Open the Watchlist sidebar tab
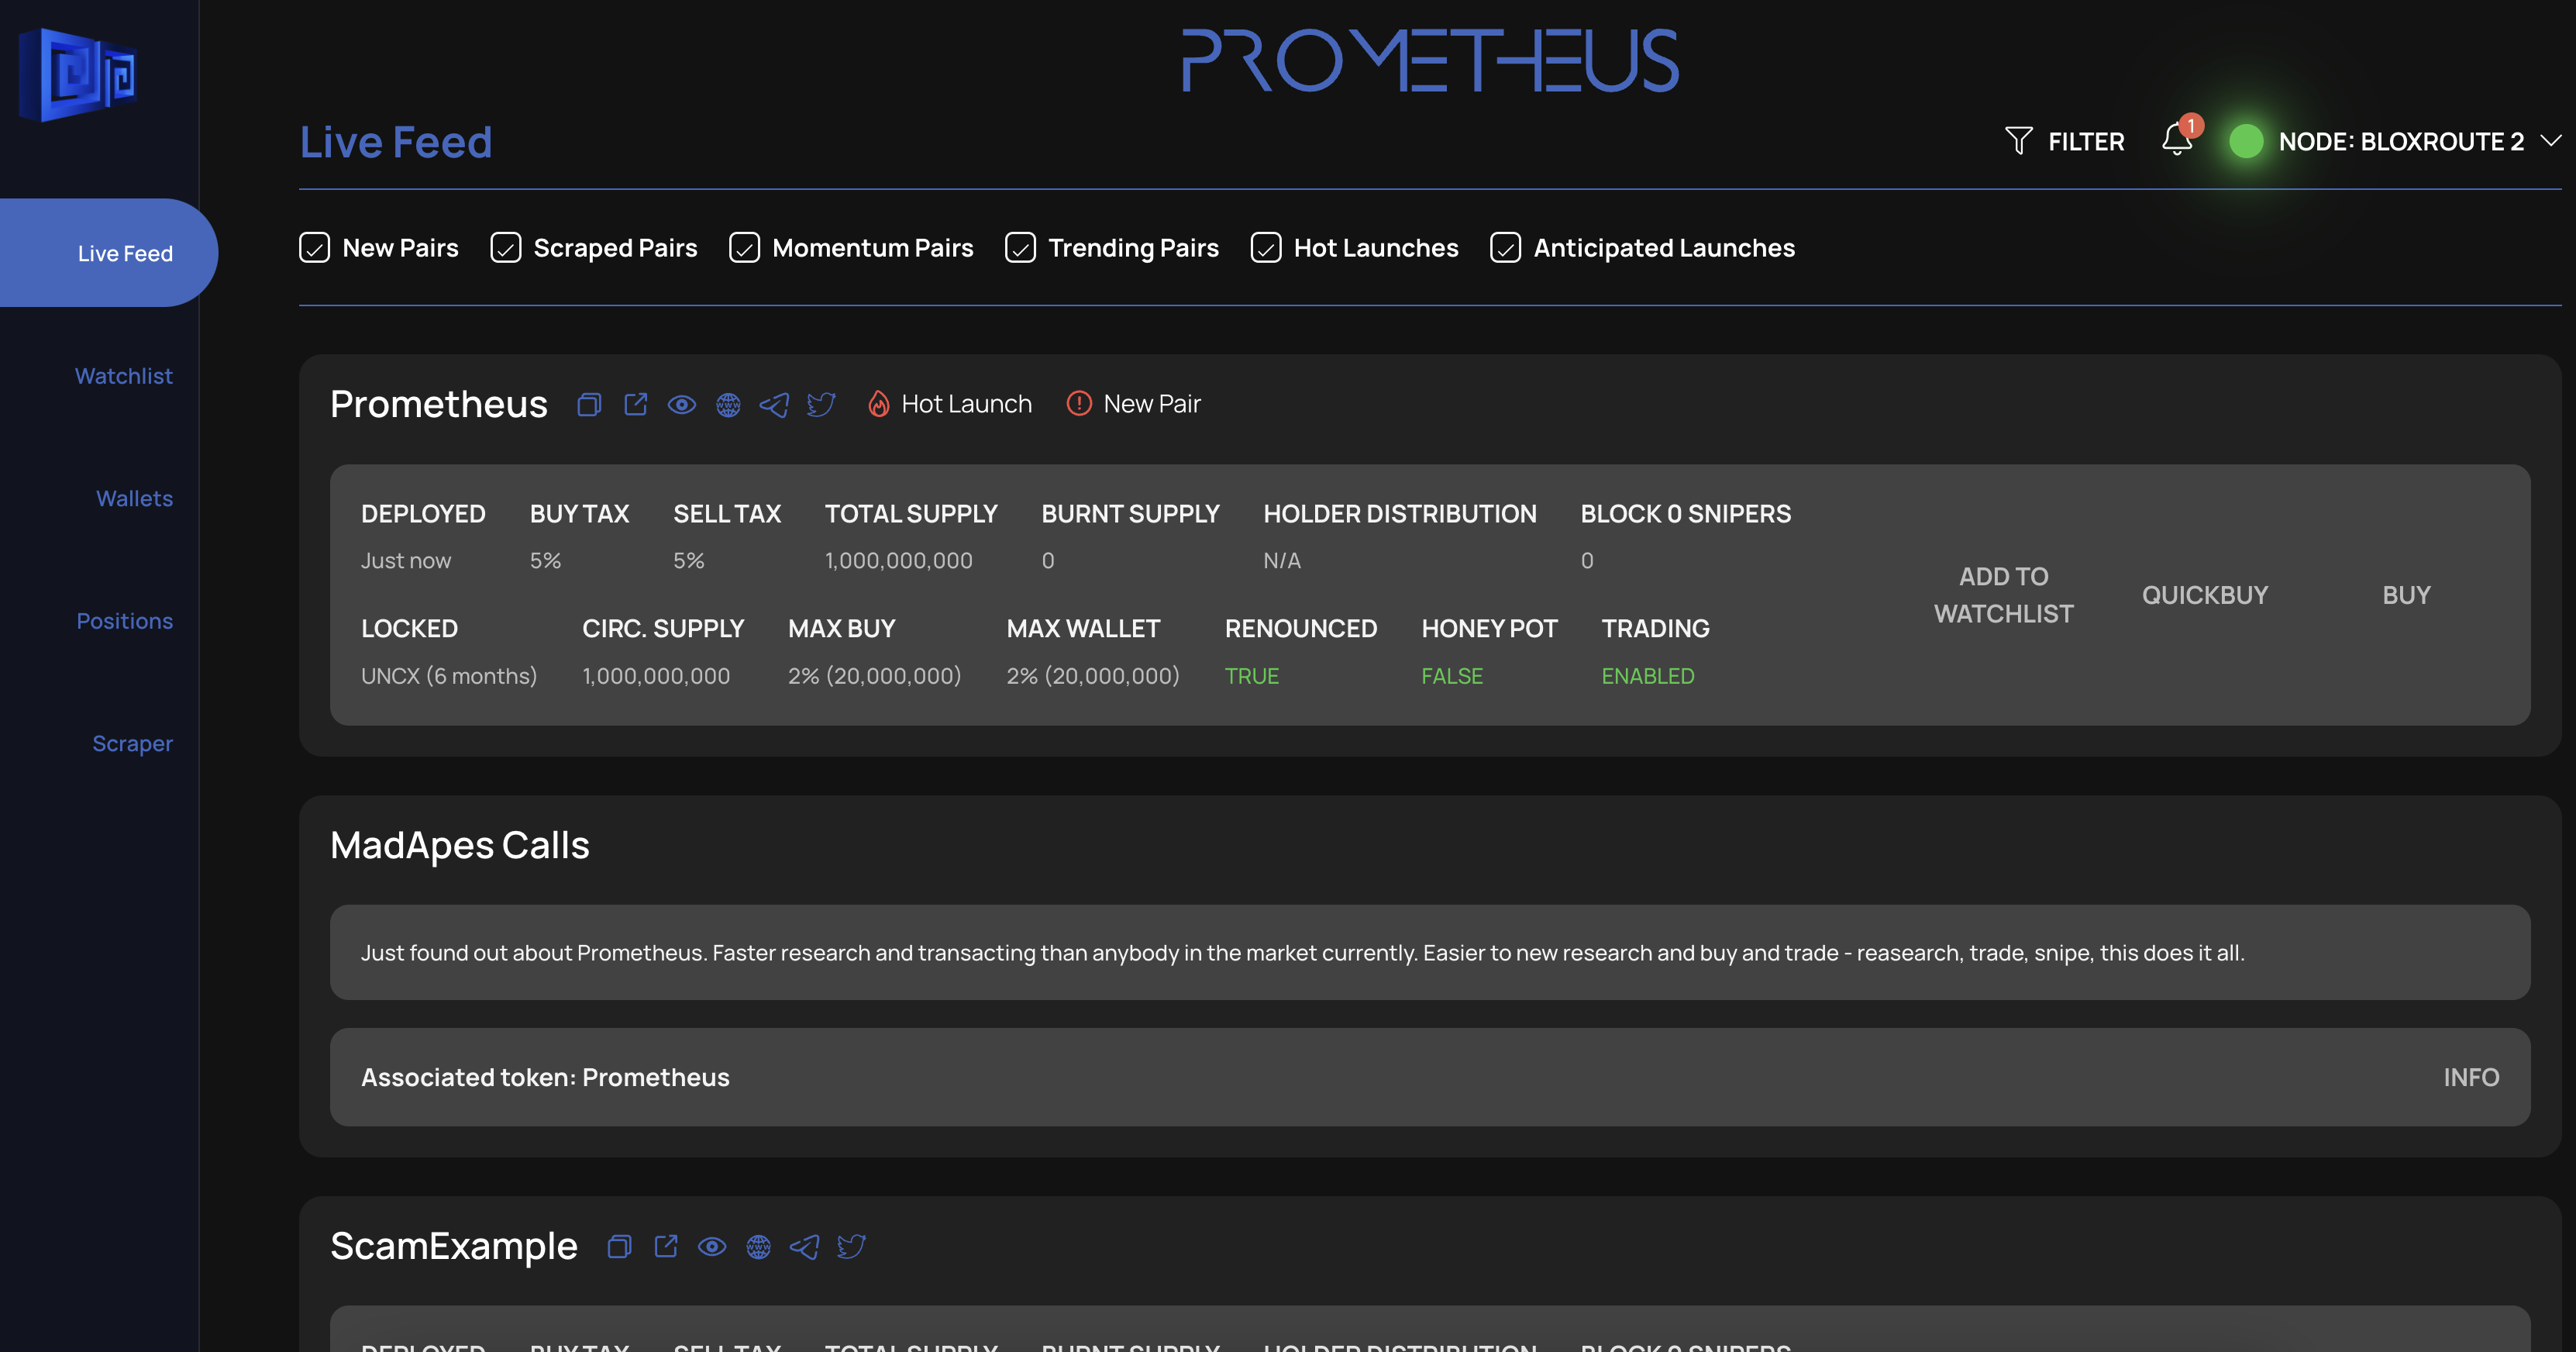This screenshot has height=1352, width=2576. click(124, 376)
